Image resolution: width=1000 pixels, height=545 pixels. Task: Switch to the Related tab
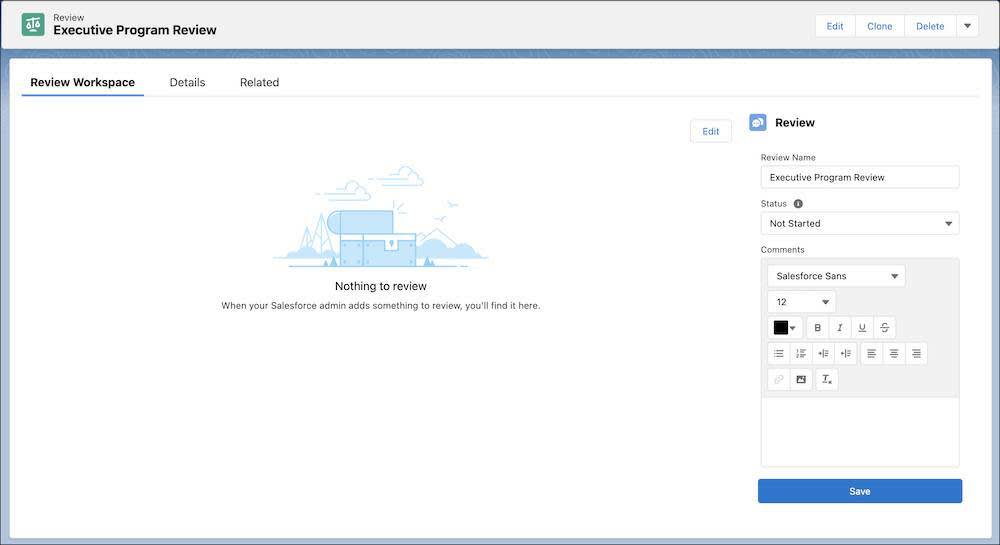click(x=260, y=82)
